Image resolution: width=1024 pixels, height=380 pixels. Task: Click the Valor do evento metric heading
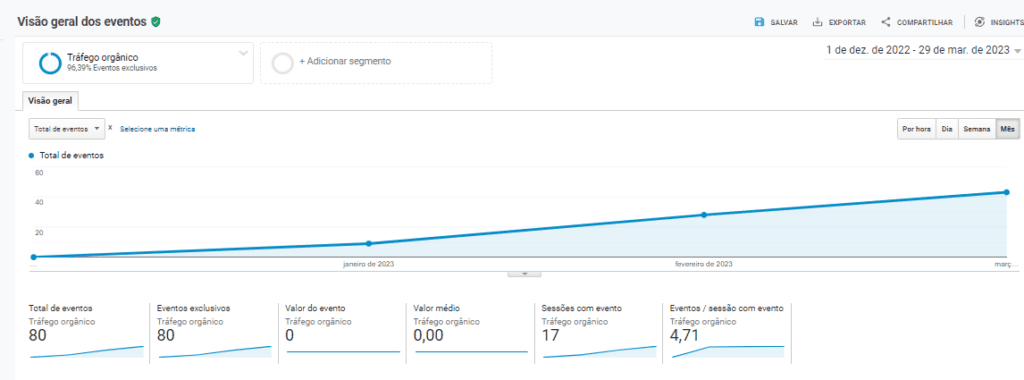coord(315,308)
